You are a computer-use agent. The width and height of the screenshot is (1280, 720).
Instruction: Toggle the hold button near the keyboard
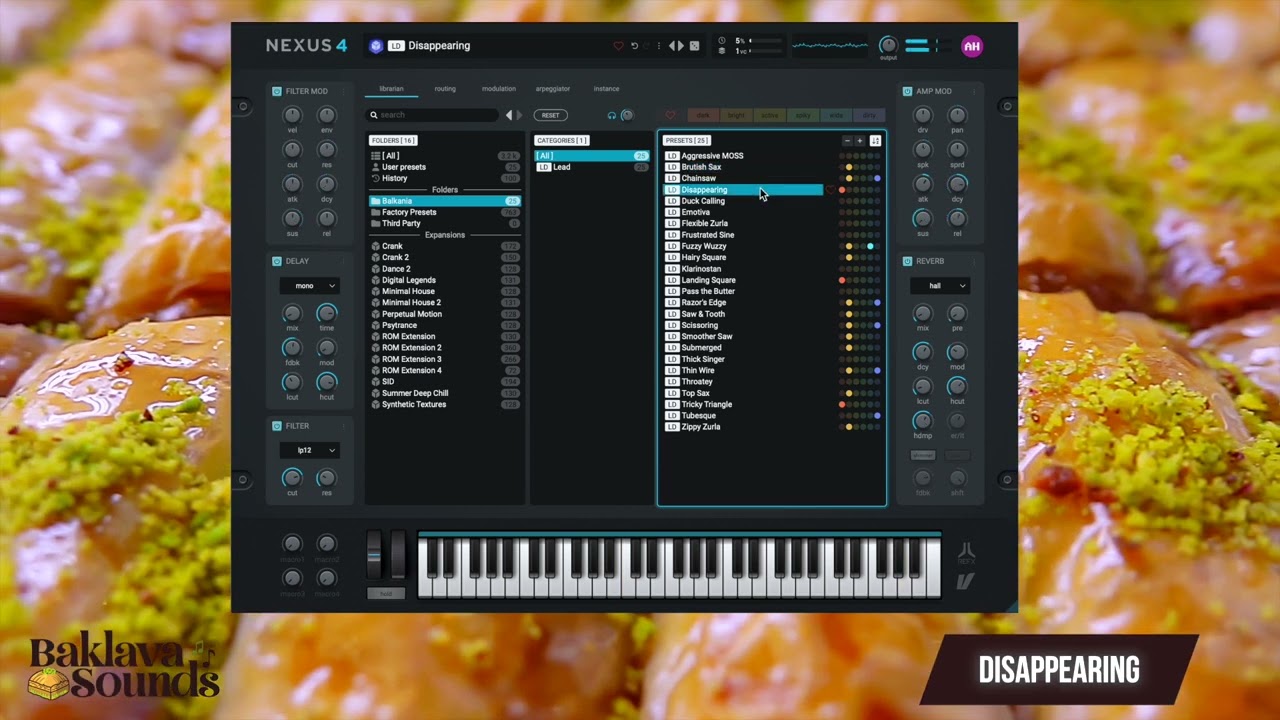point(386,593)
